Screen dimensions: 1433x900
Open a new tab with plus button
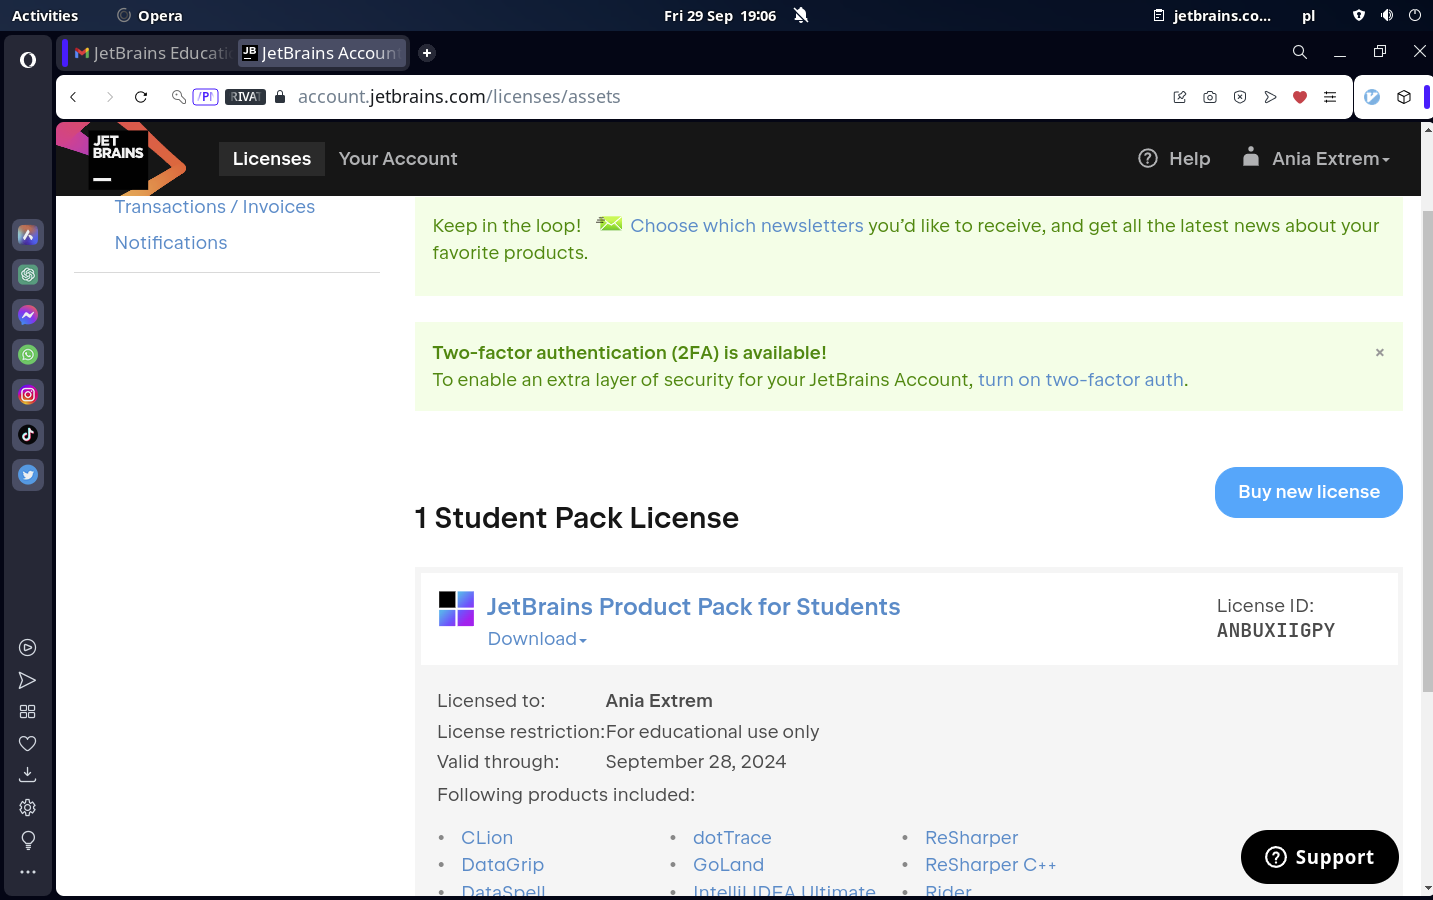[x=427, y=53]
